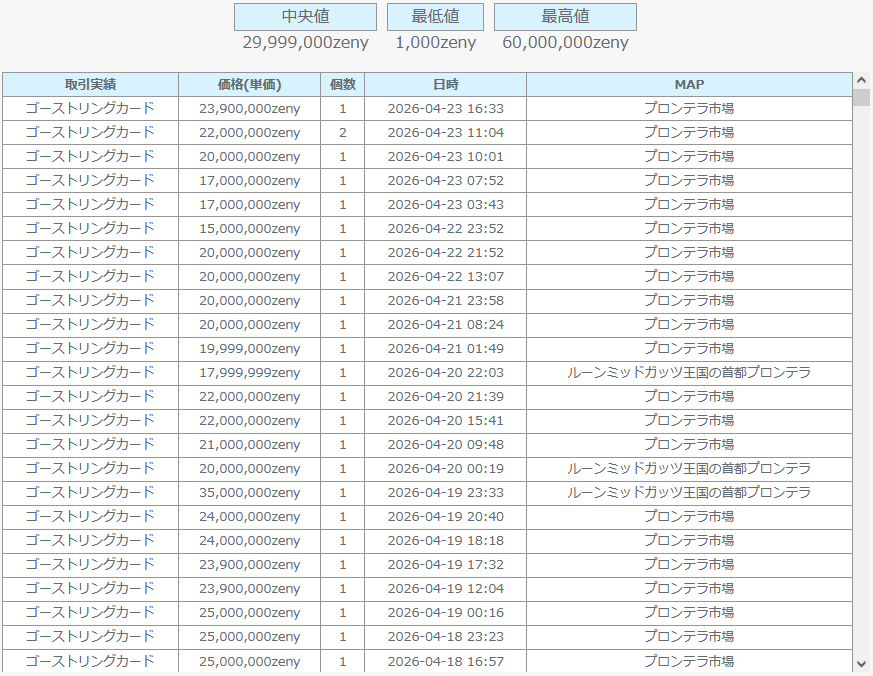Click the vertical scrollbar thumb
Viewport: 873px width, 676px height.
click(x=862, y=97)
